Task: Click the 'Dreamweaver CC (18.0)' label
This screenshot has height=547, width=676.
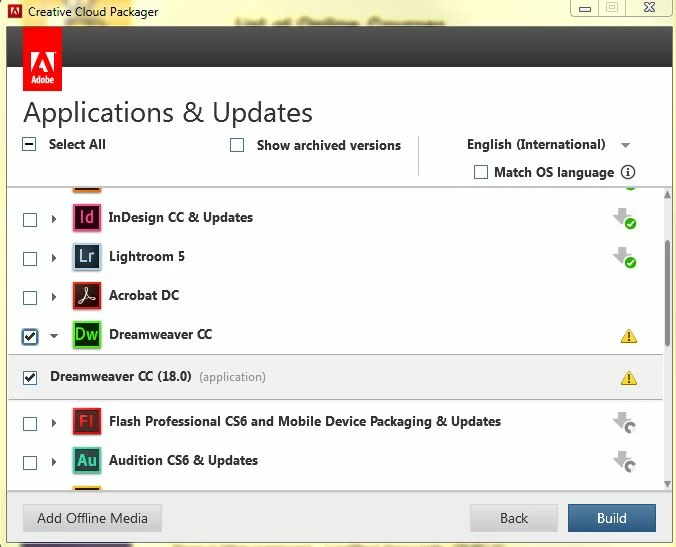Action: tap(121, 376)
